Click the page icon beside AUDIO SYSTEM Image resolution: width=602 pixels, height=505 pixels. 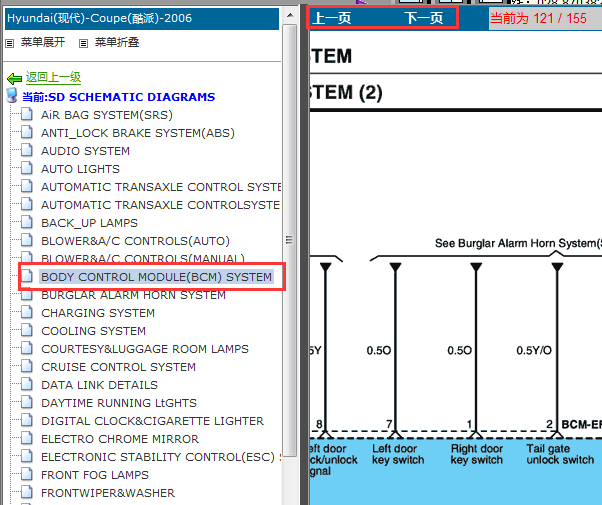point(26,151)
